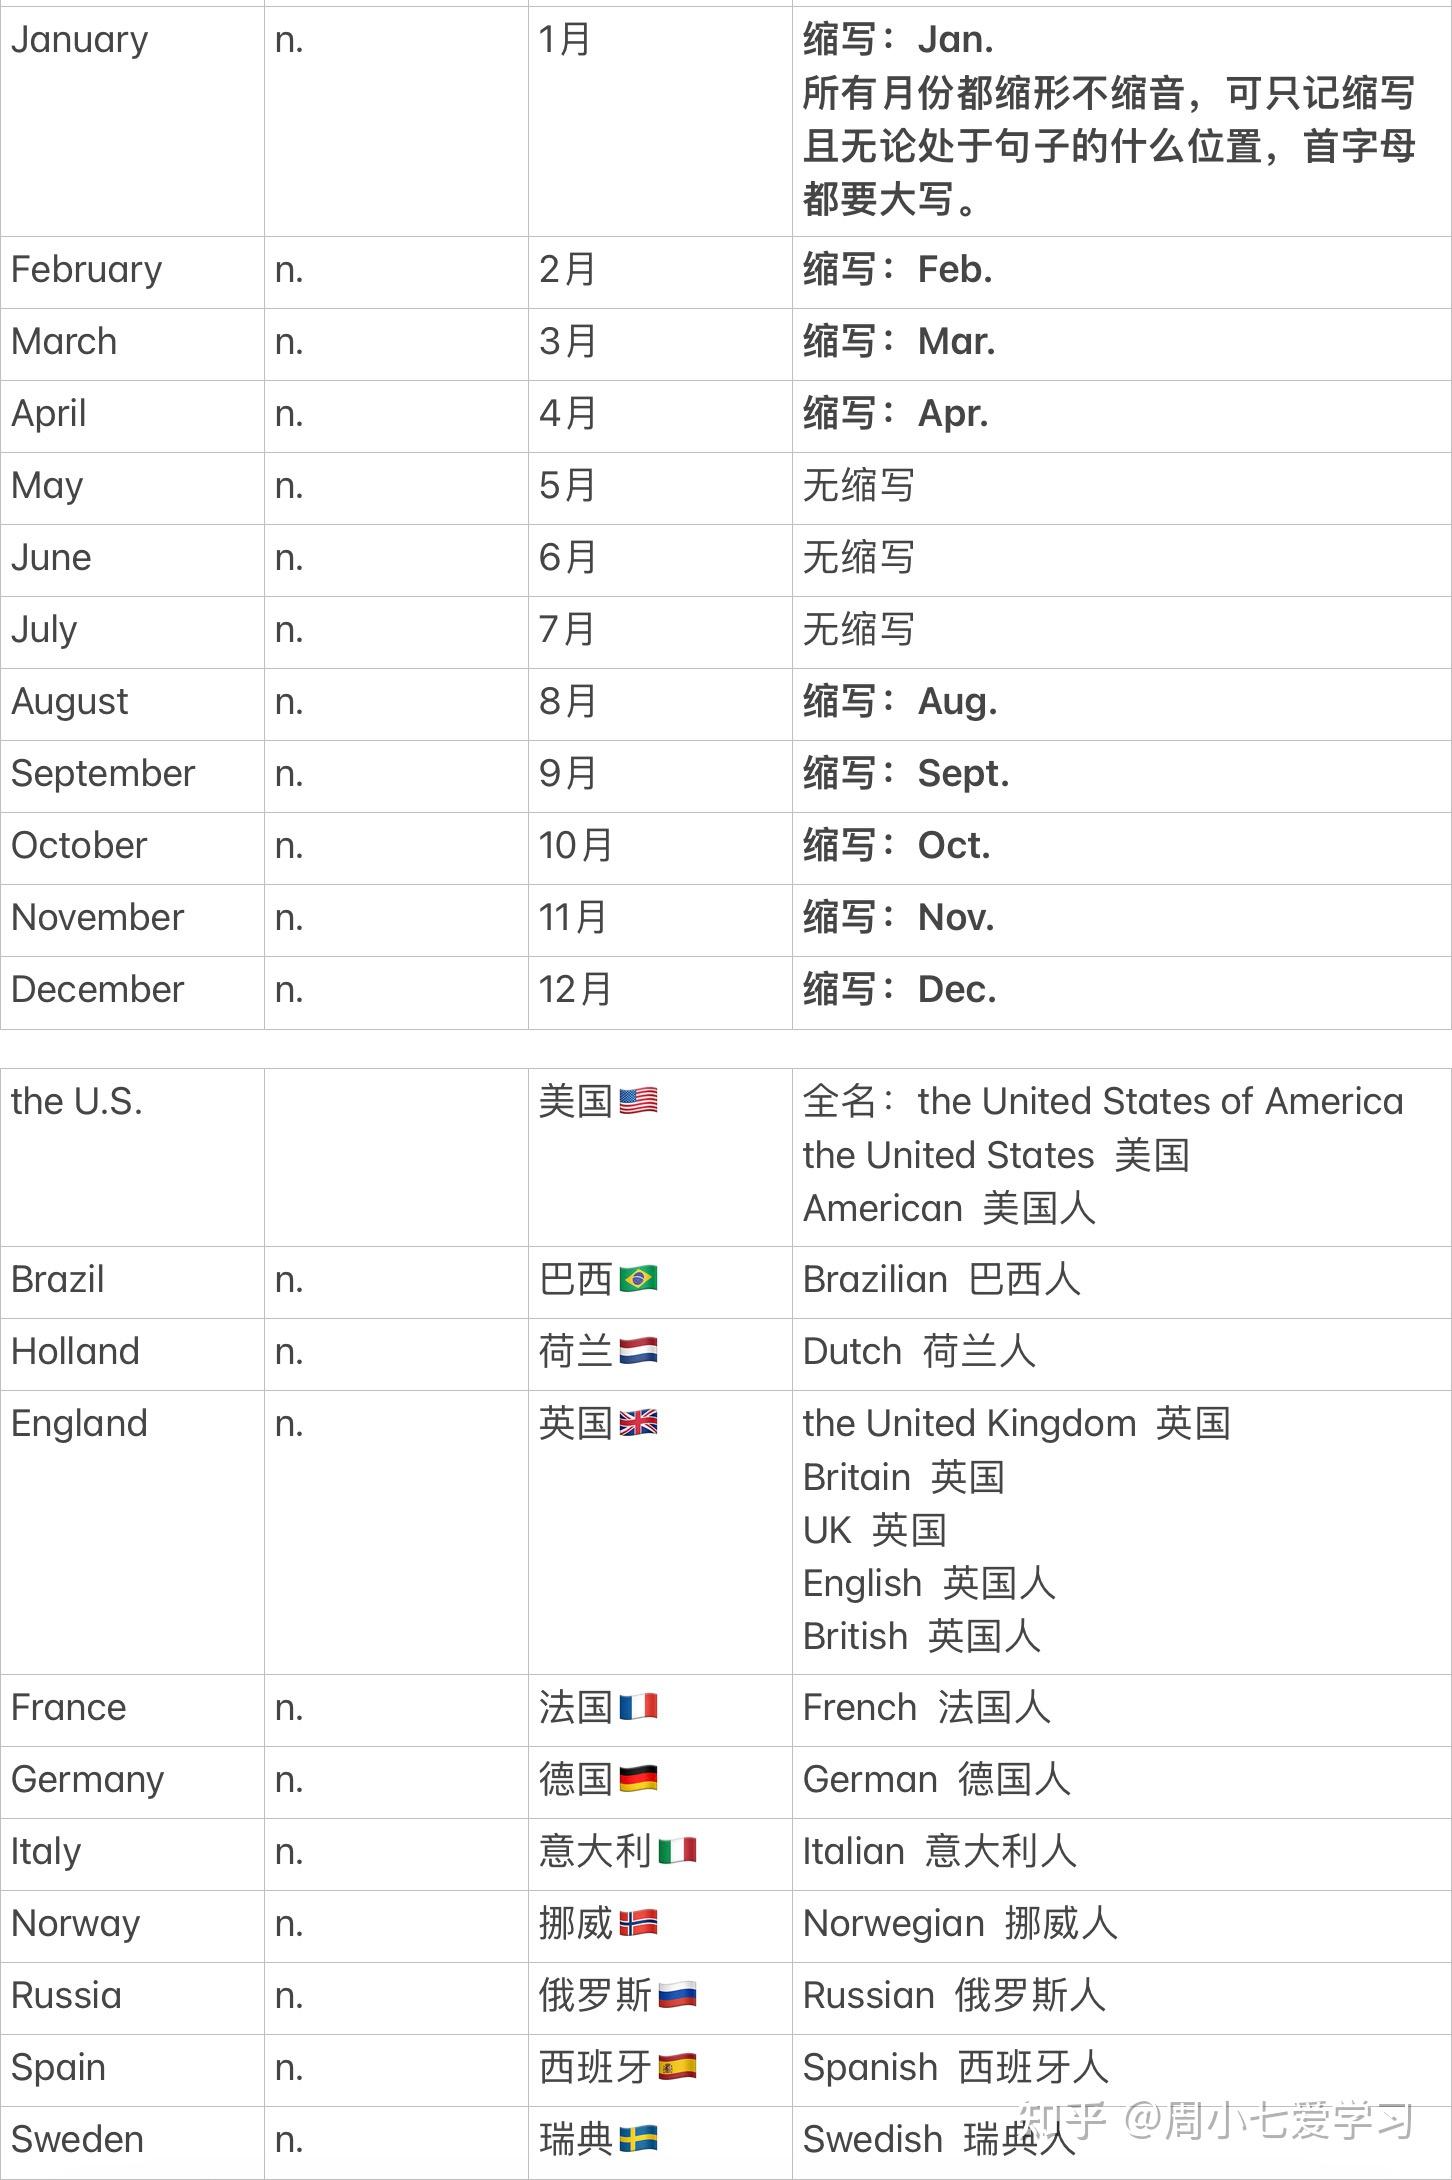
Task: Click the word Holland
Action: [75, 1351]
